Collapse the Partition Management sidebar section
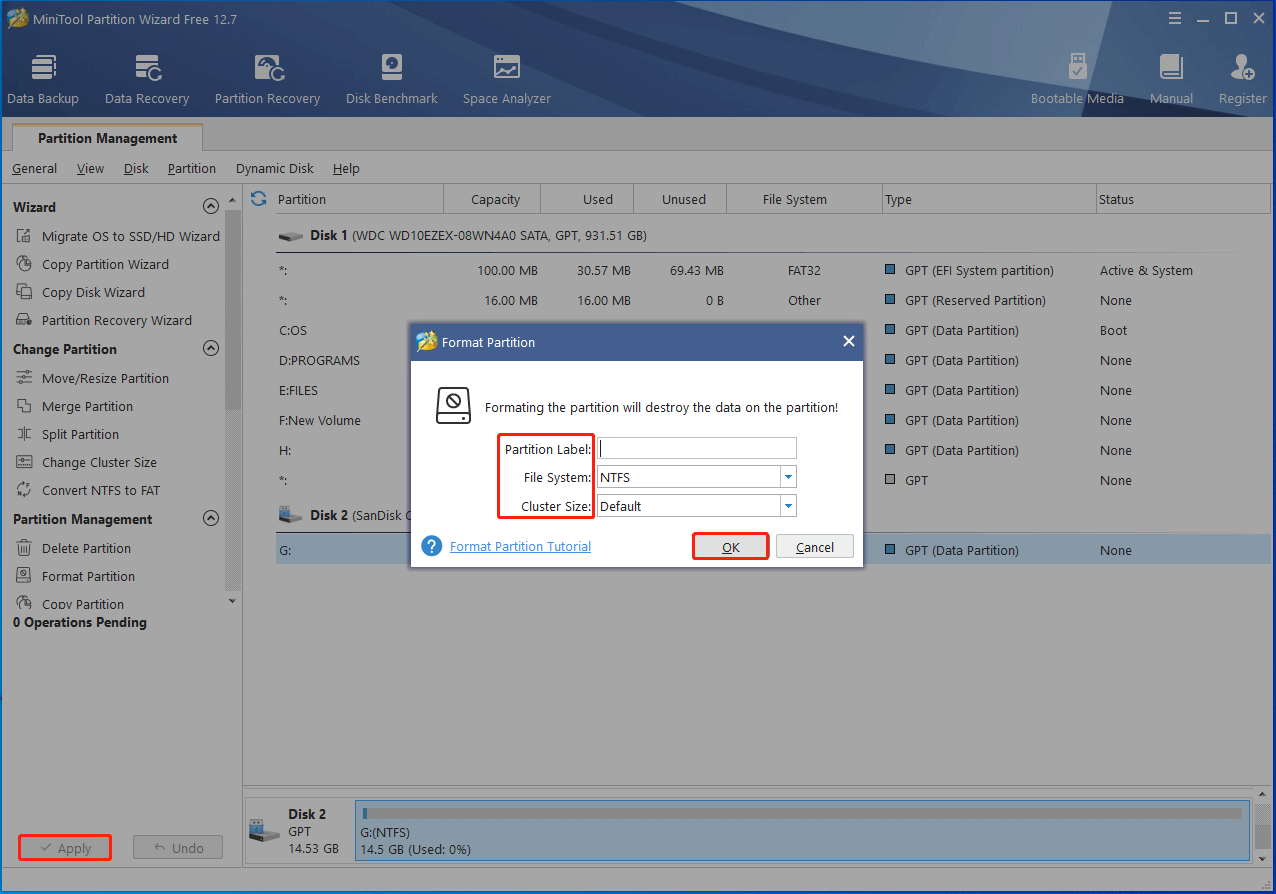This screenshot has height=894, width=1276. tap(210, 518)
